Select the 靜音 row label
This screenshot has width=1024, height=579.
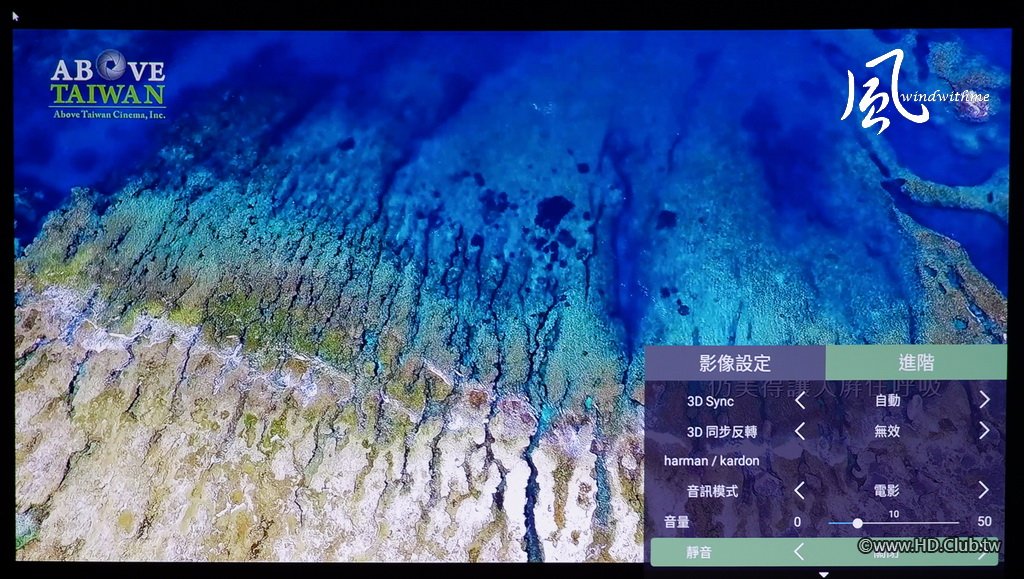pos(699,553)
